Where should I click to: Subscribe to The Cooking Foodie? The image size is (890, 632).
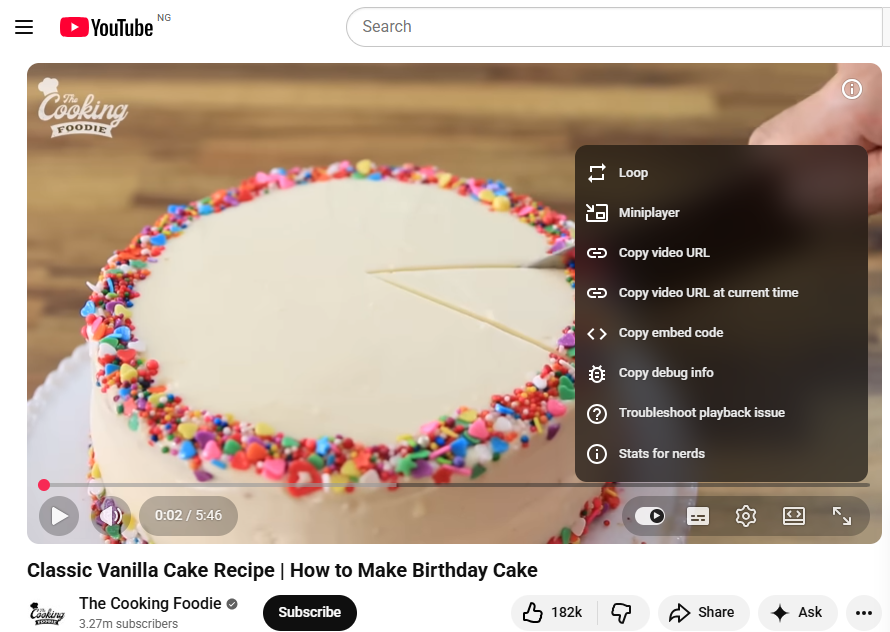309,612
